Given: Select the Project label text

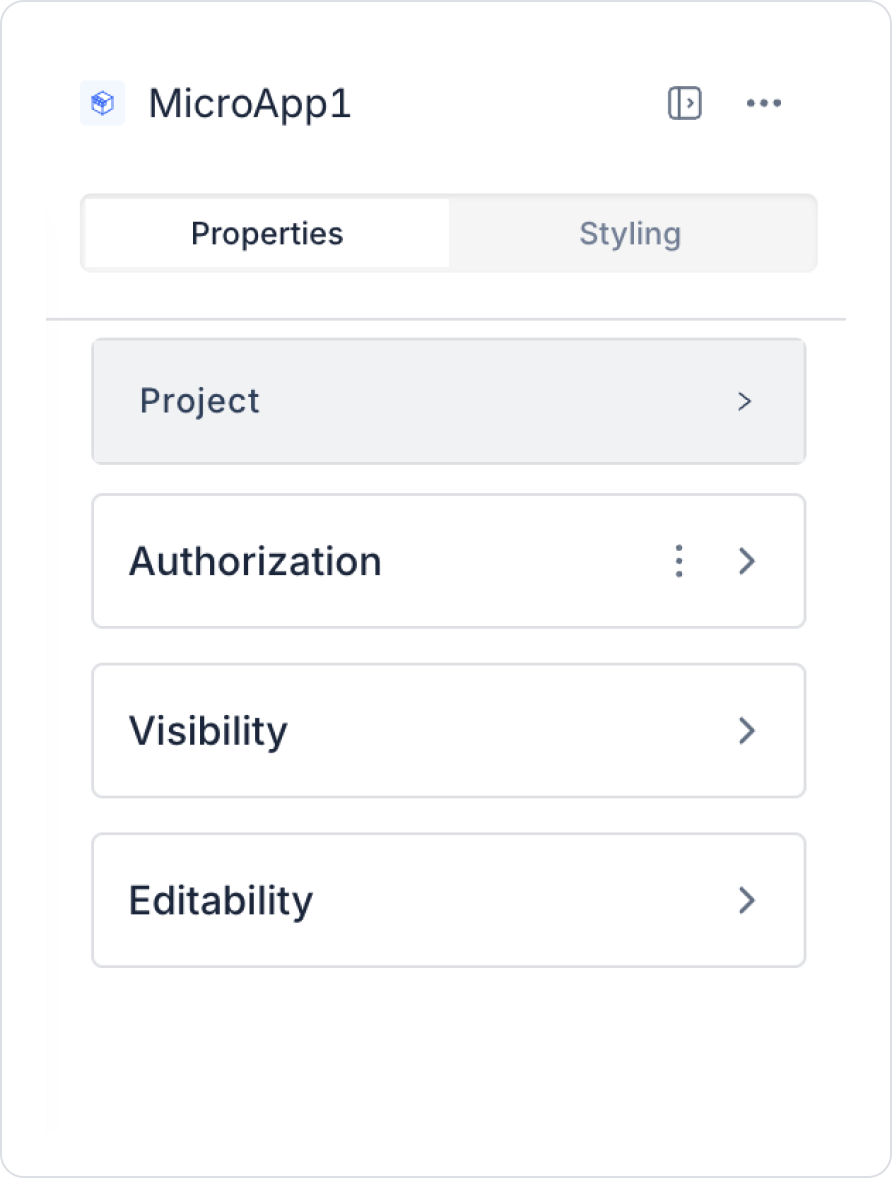Looking at the screenshot, I should click(x=200, y=401).
